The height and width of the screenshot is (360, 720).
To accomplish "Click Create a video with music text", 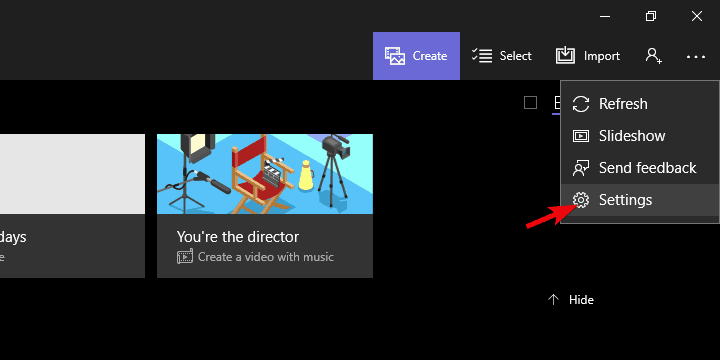I will [266, 257].
